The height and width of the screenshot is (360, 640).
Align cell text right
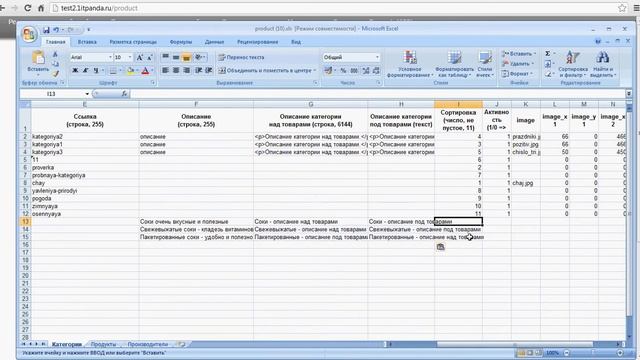[187, 71]
